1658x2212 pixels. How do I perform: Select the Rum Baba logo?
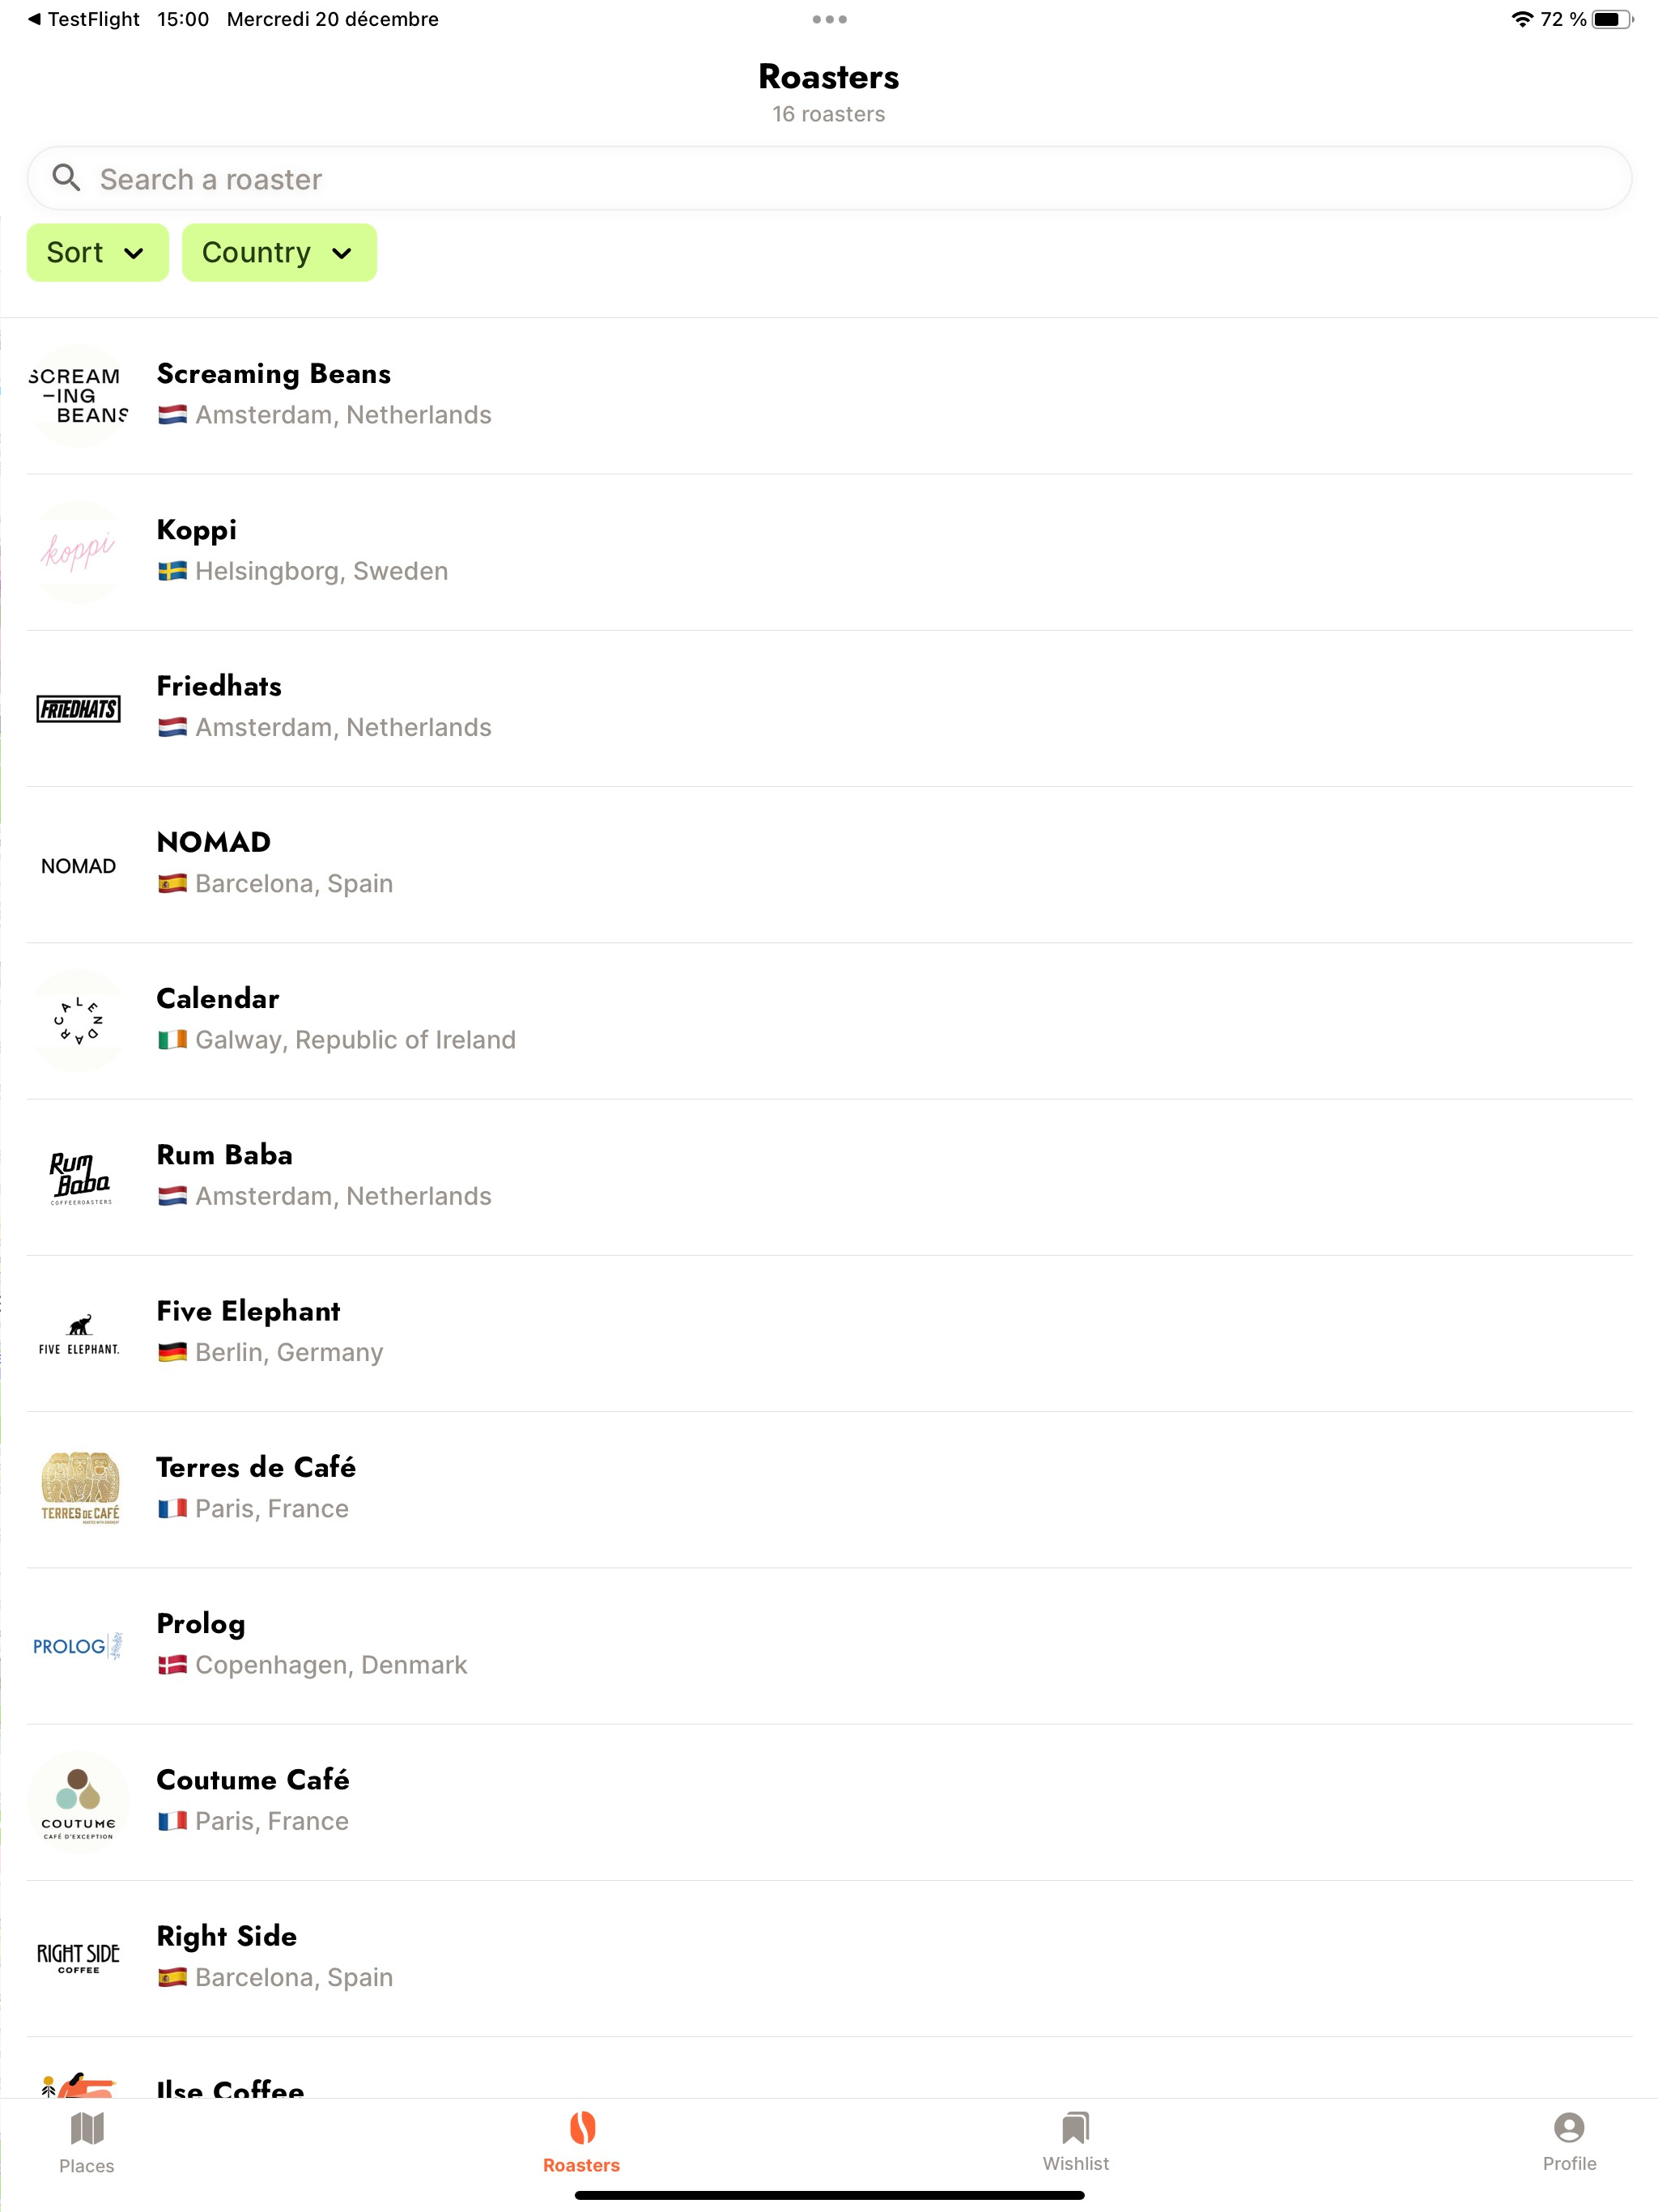79,1178
